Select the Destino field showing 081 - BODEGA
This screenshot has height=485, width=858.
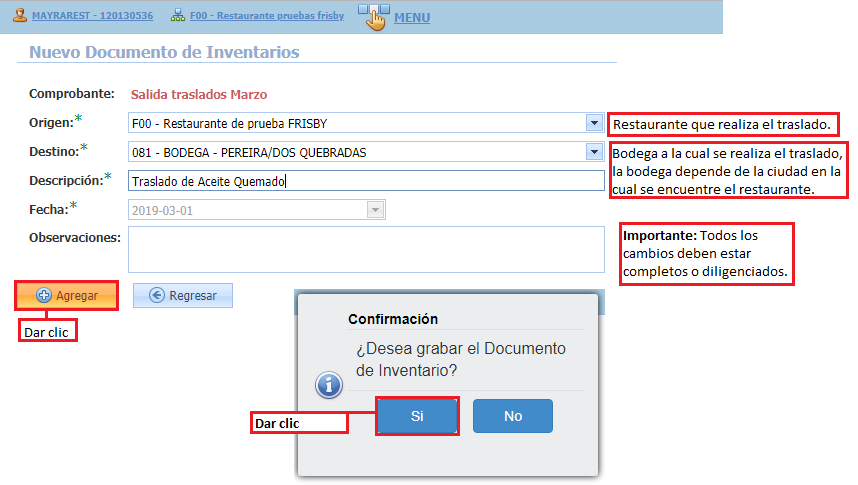366,152
